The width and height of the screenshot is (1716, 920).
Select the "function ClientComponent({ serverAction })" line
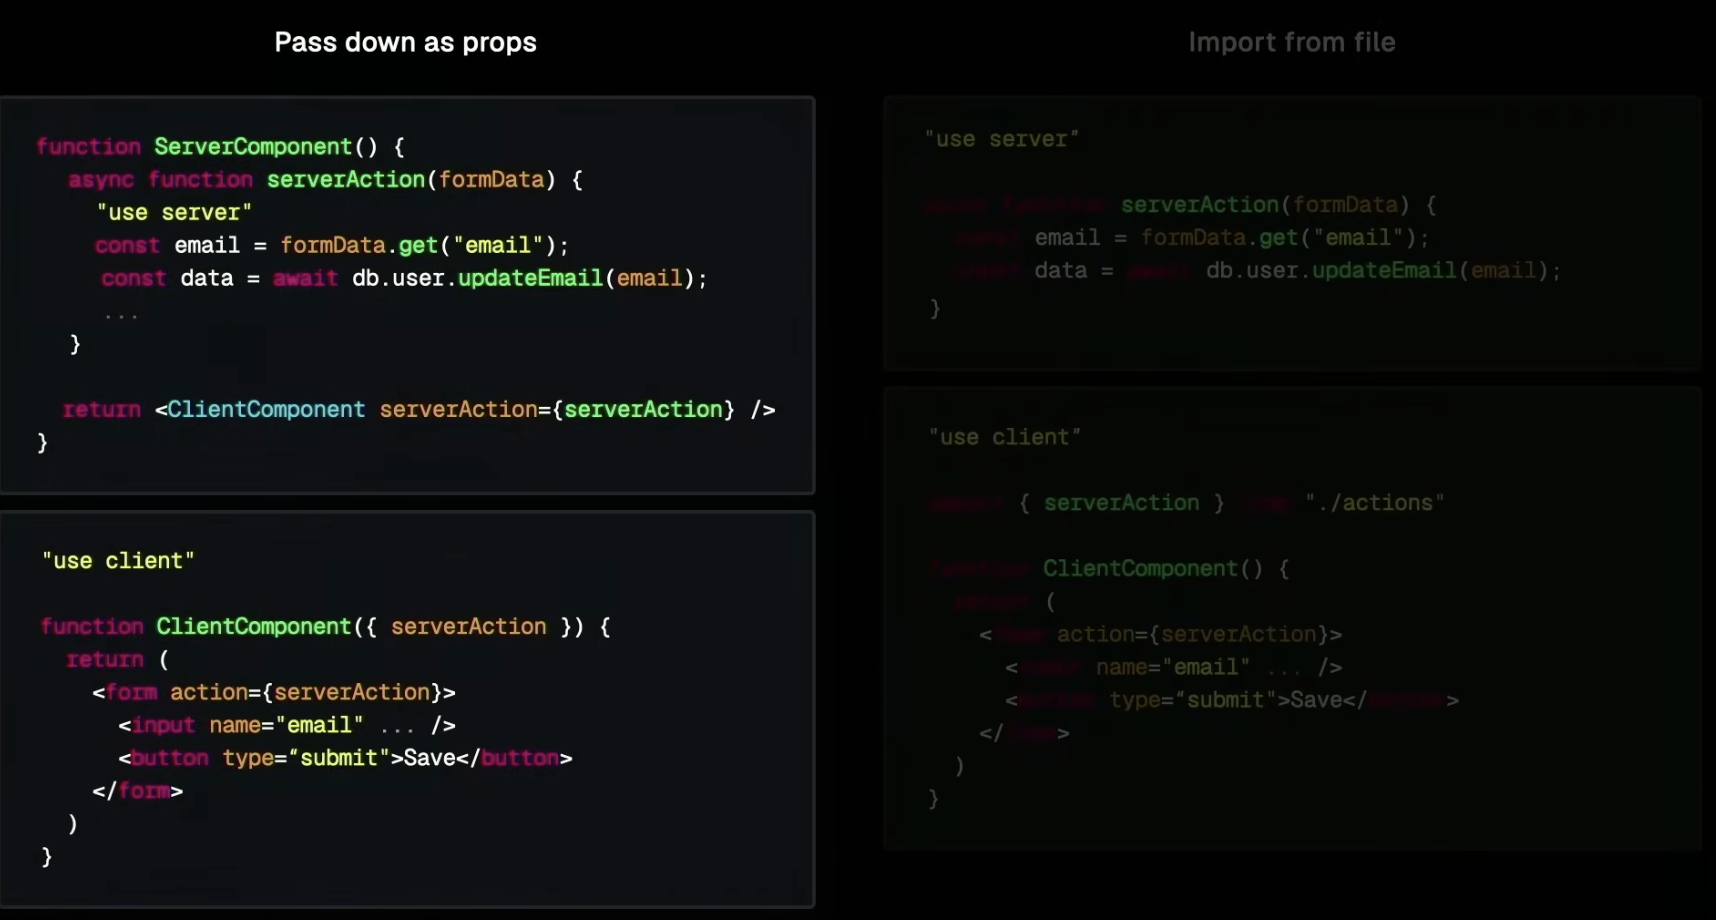[x=326, y=626]
